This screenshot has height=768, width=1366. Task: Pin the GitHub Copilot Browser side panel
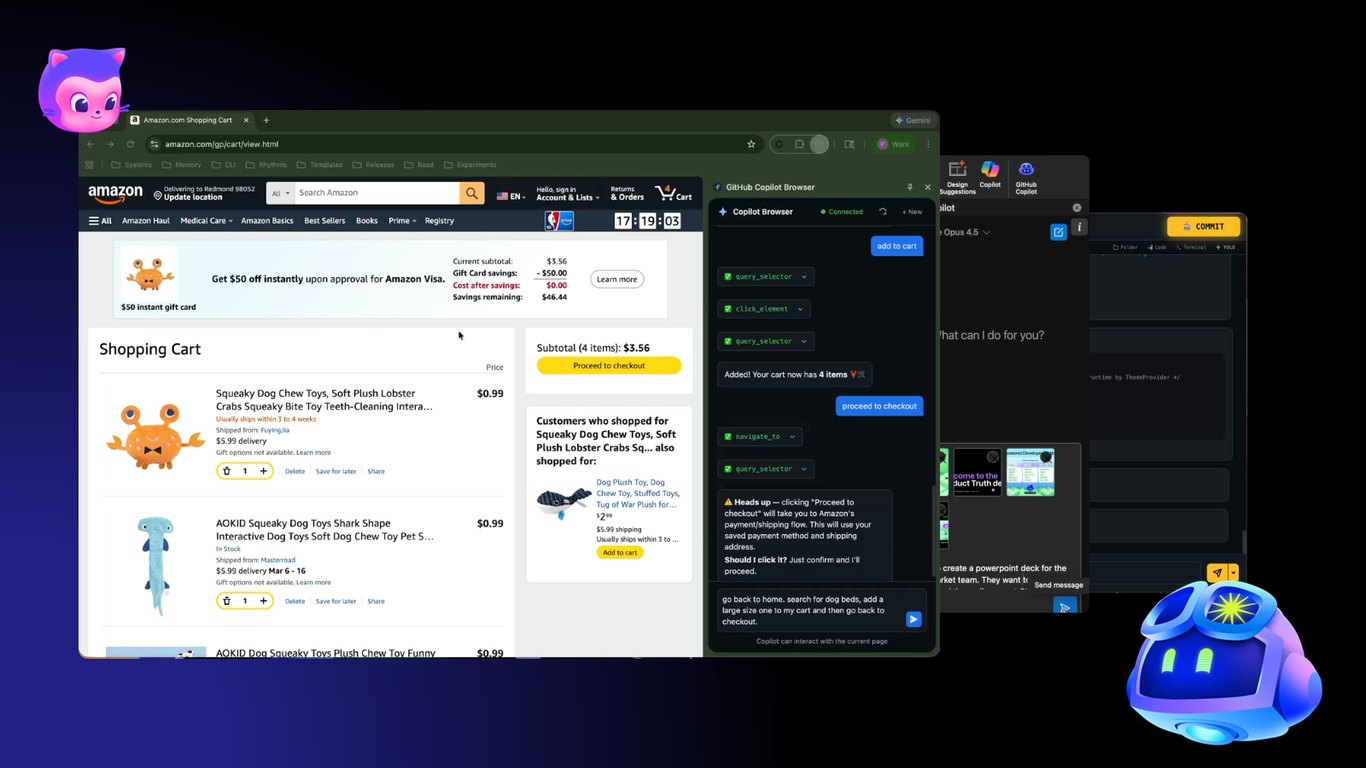(910, 187)
